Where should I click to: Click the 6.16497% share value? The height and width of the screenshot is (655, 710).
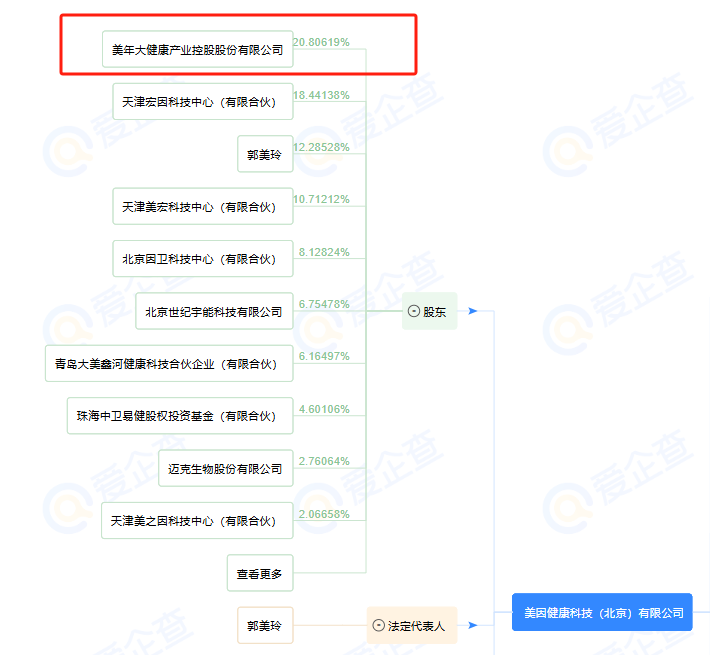point(324,356)
